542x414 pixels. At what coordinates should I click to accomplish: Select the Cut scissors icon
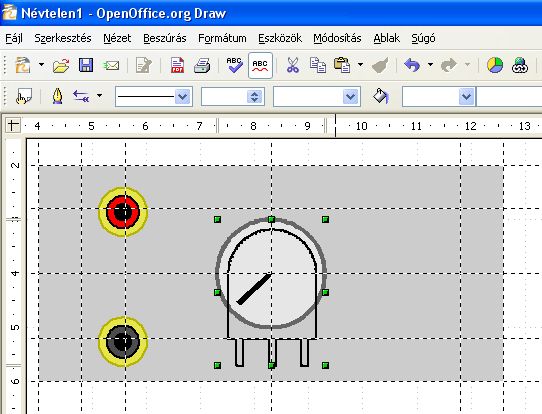coord(292,65)
